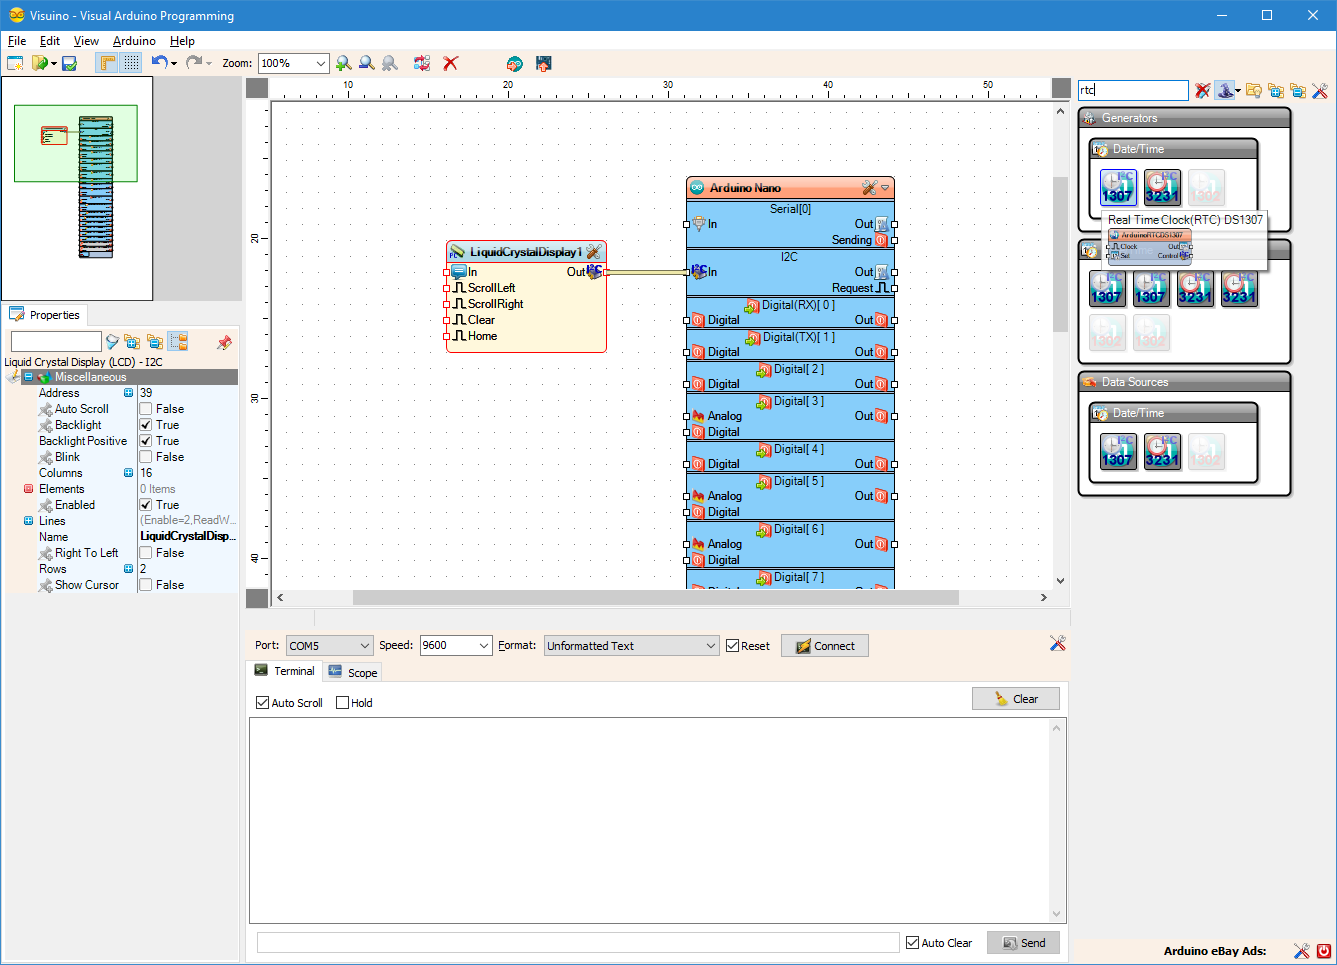Image resolution: width=1337 pixels, height=965 pixels.
Task: Uncheck the Reset checkbox
Action: [733, 646]
